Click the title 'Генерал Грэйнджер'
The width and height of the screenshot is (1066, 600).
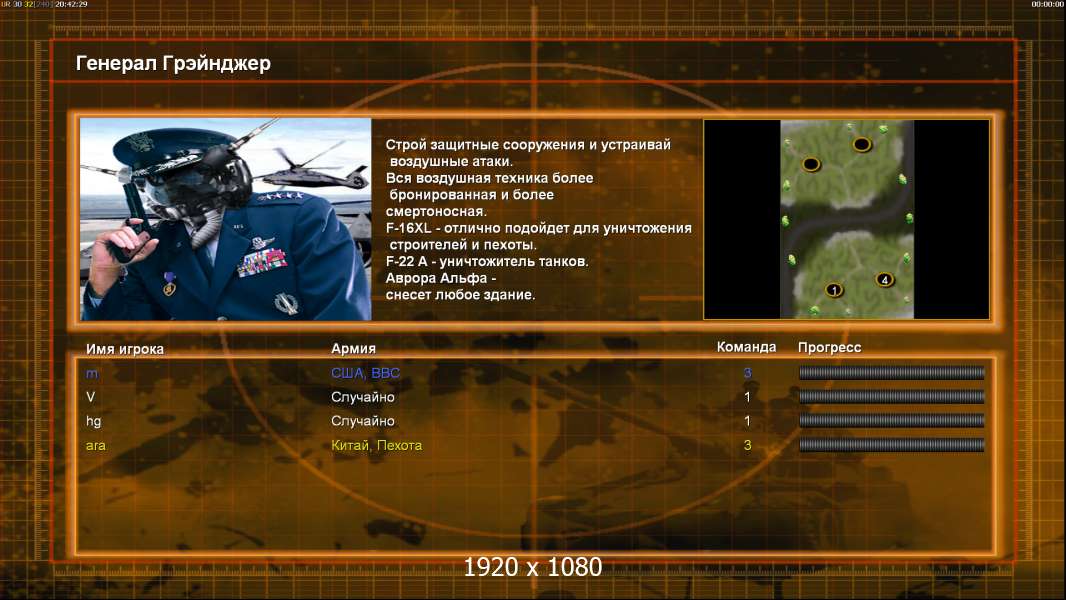pos(173,63)
